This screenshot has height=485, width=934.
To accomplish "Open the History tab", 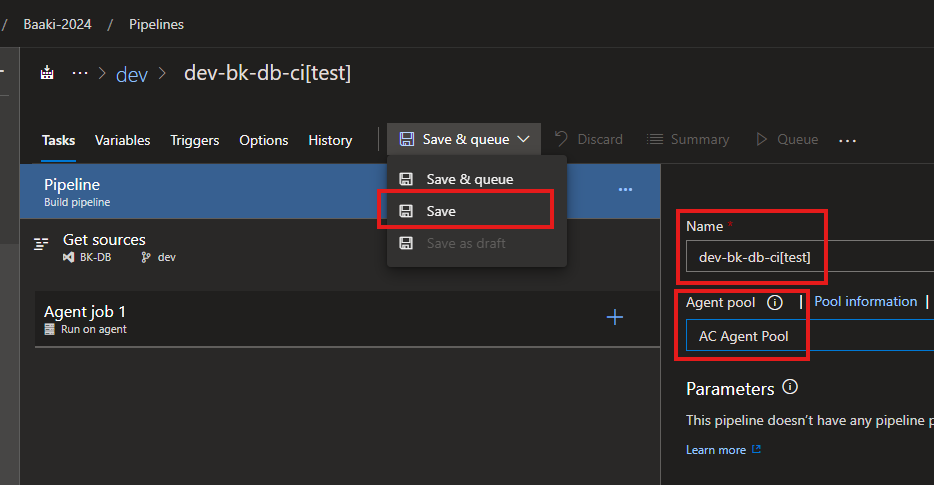I will coord(330,140).
